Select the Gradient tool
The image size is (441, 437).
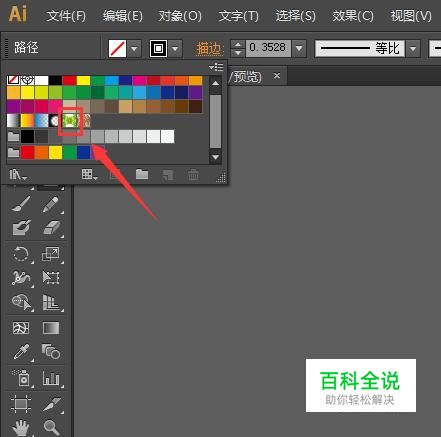coord(51,328)
